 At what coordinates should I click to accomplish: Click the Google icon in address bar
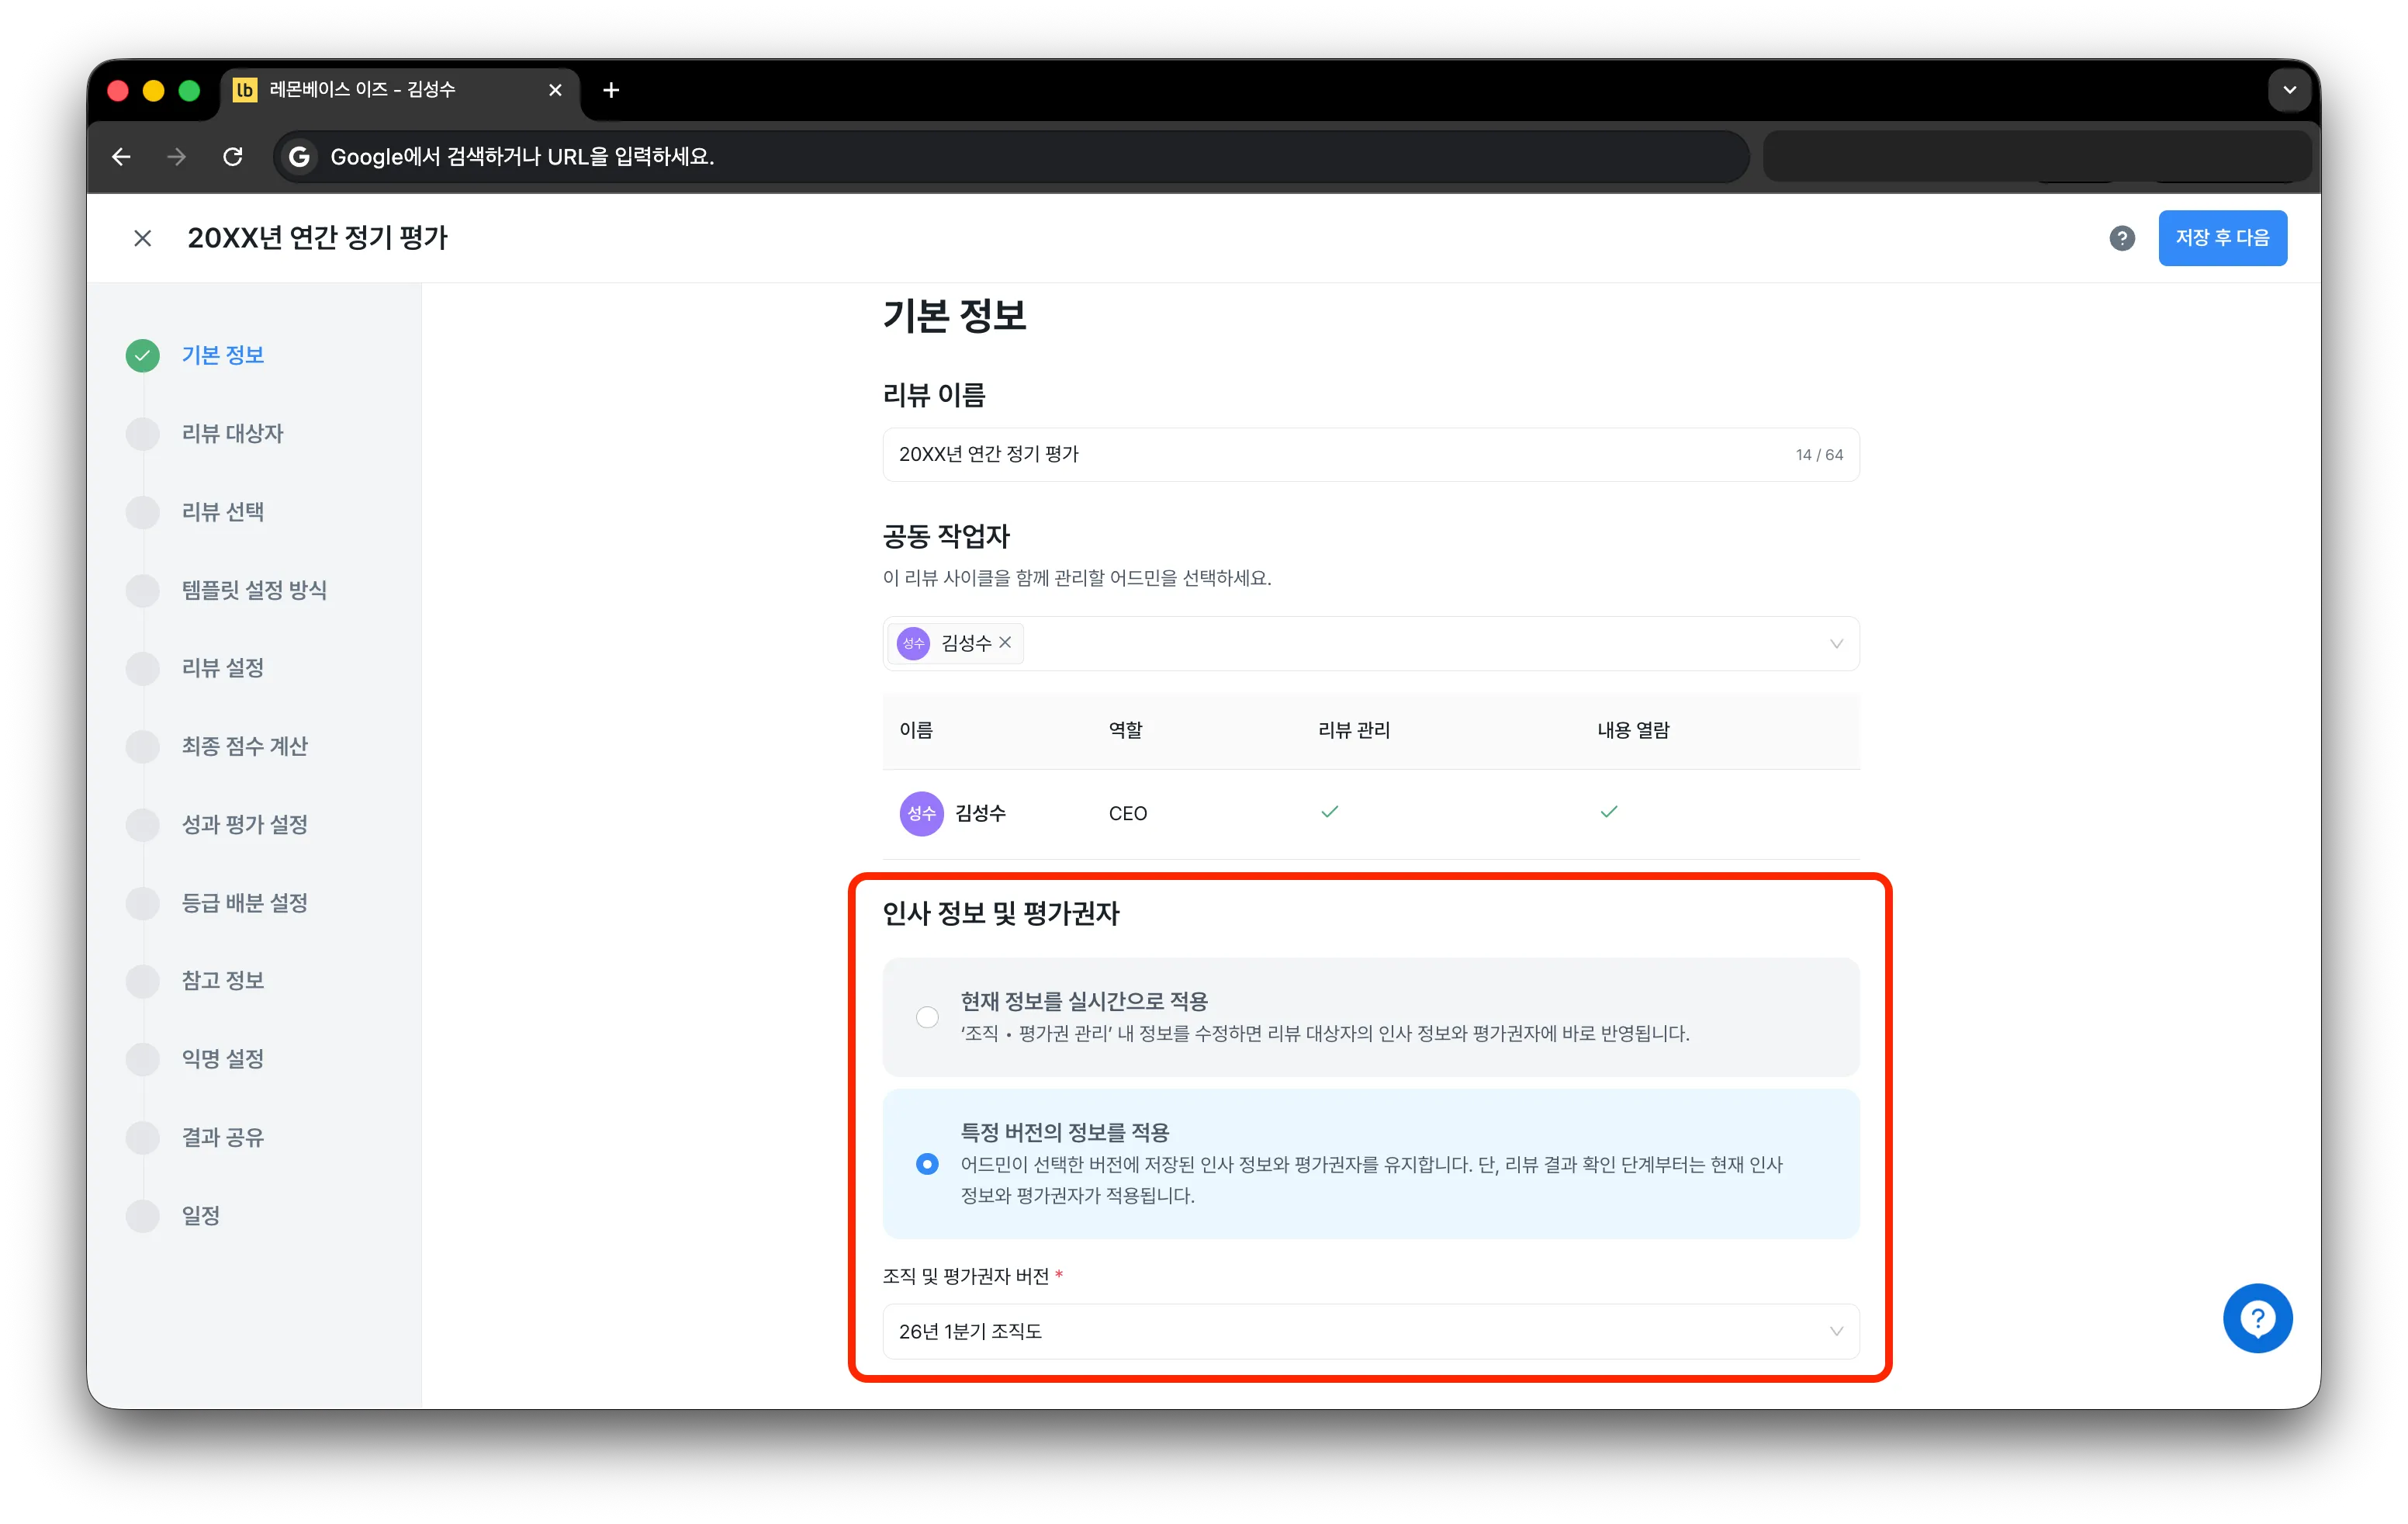298,157
